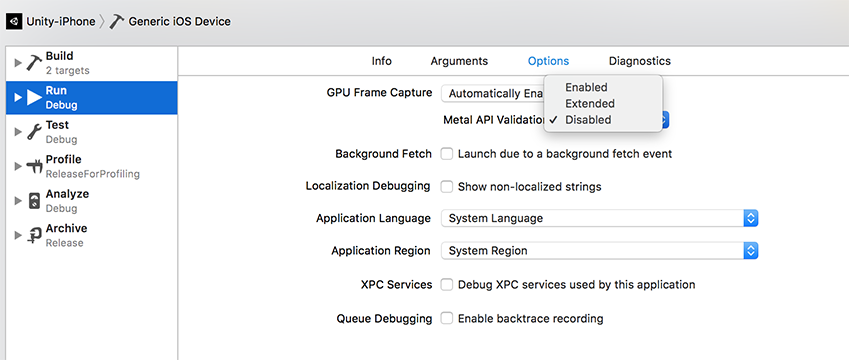Select the Test row label
This screenshot has height=360, width=849.
tap(57, 125)
